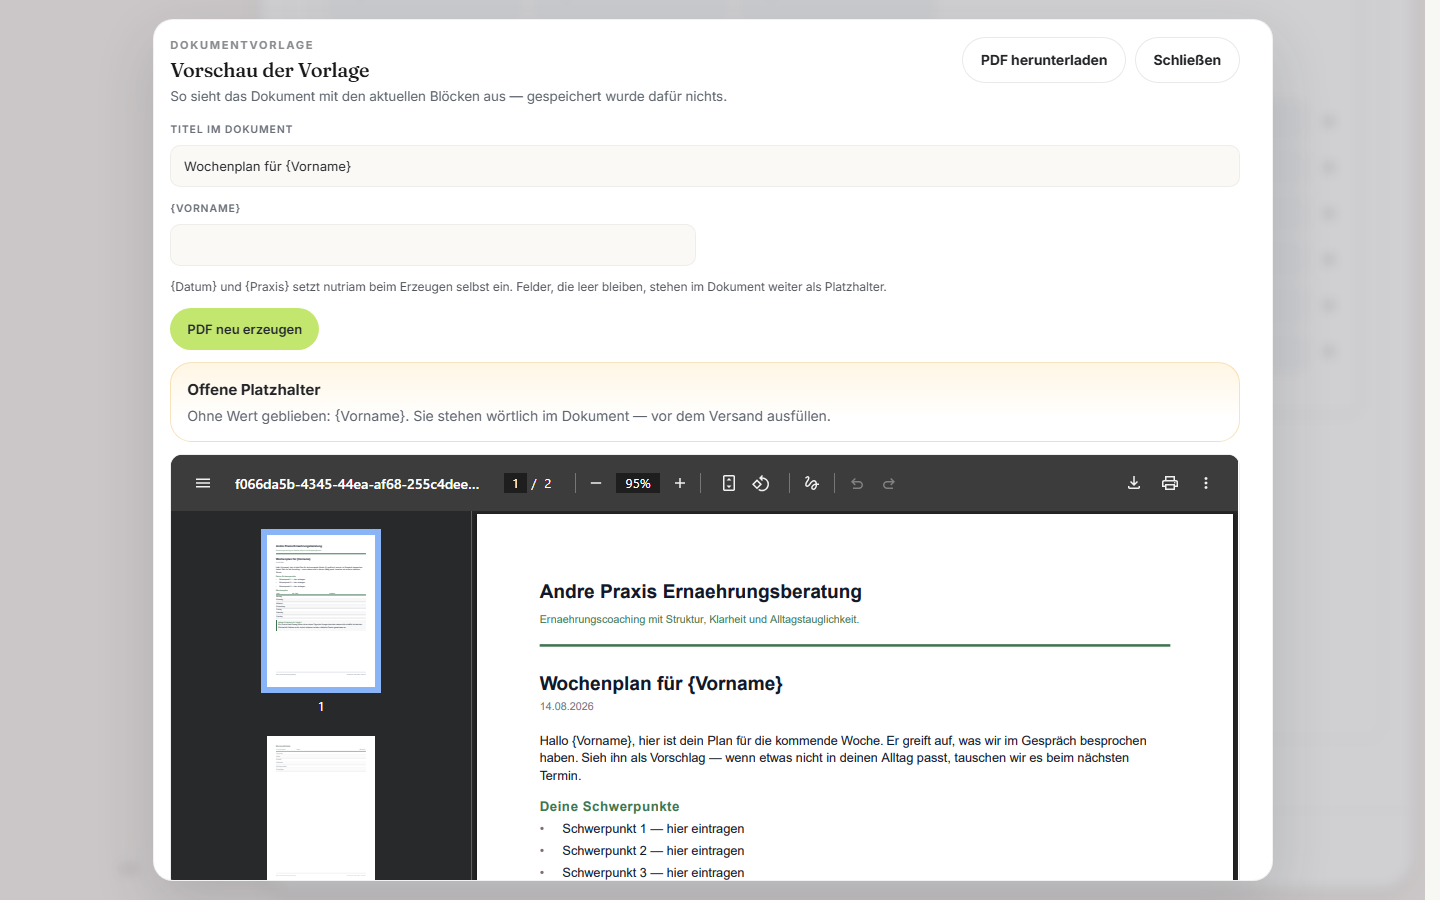Click the redo arrow in PDF toolbar

click(889, 483)
